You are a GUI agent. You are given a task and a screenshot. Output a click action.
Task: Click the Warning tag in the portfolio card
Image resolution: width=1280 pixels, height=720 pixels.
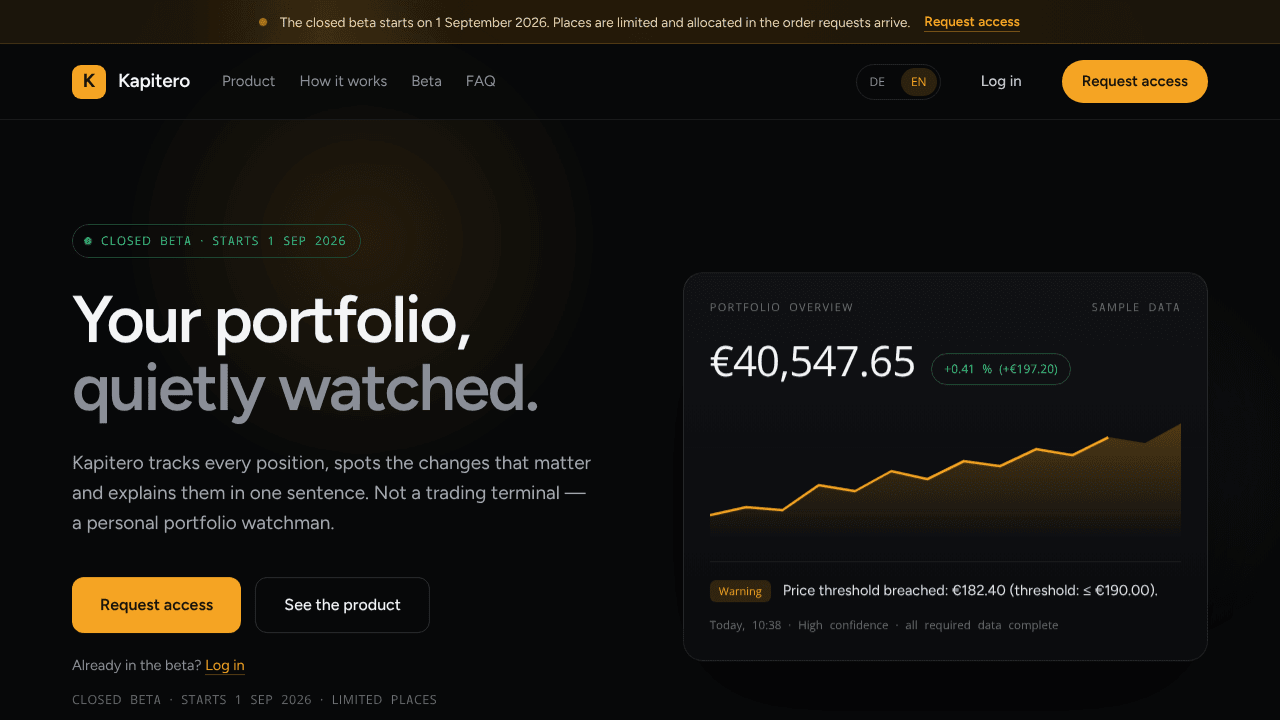[740, 591]
